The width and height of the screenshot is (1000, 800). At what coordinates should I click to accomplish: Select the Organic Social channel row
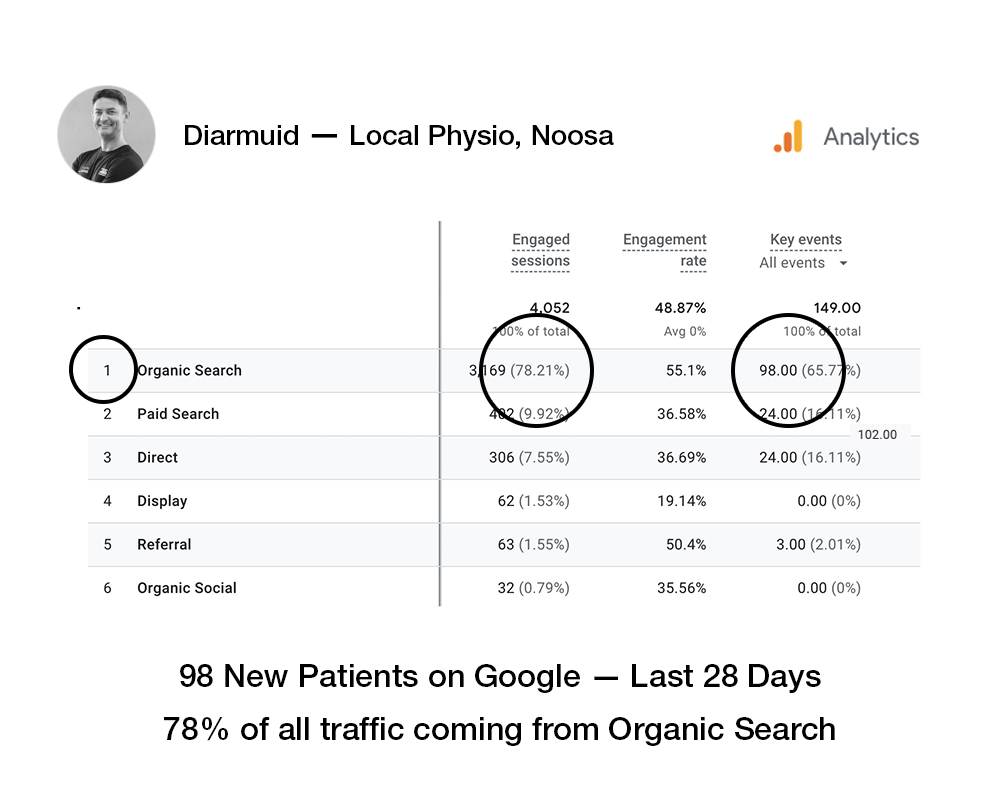click(187, 588)
